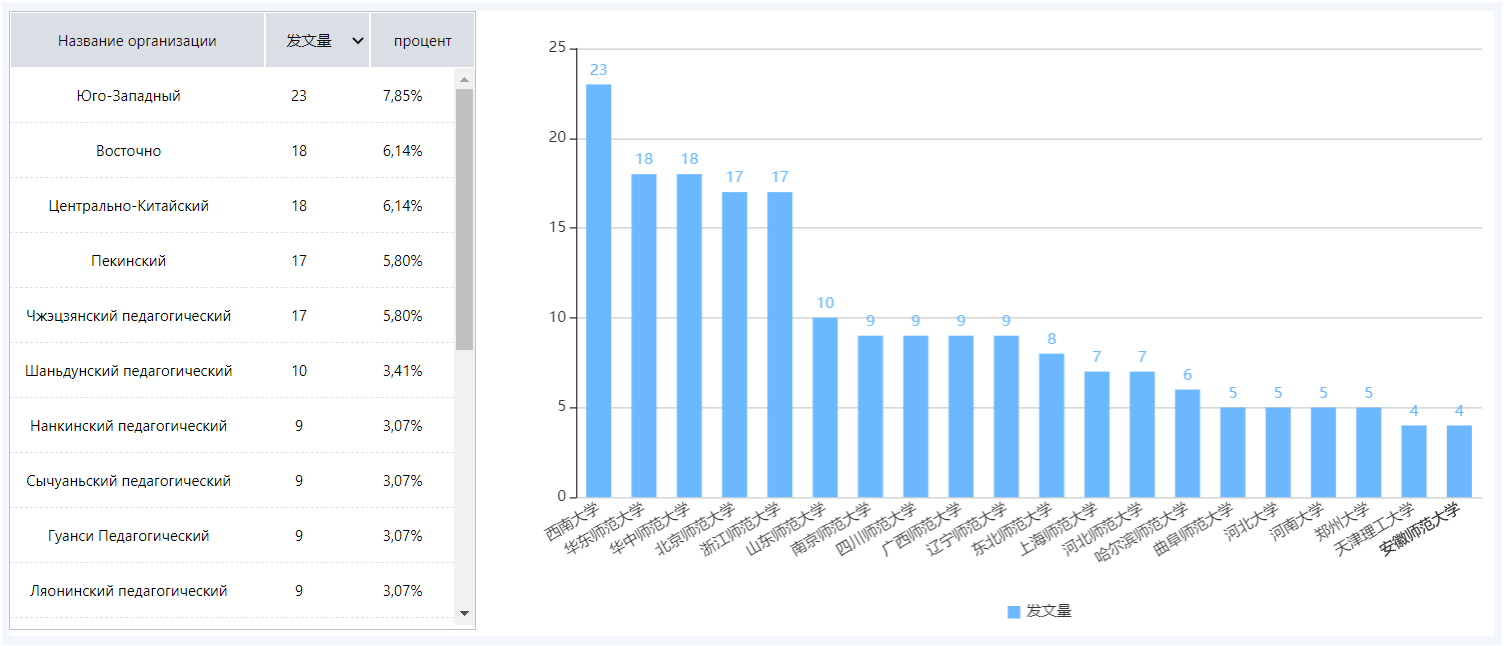Click the 东北师范大学 bar showing 8

(1051, 425)
